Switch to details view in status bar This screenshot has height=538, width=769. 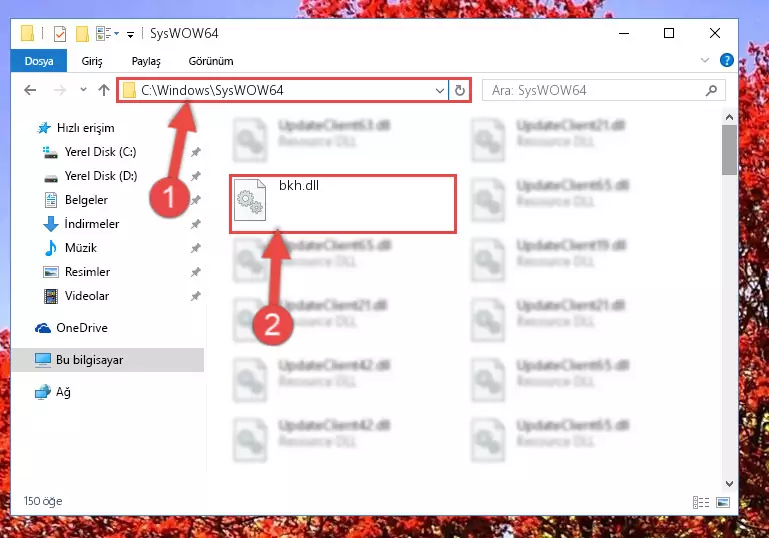[700, 502]
